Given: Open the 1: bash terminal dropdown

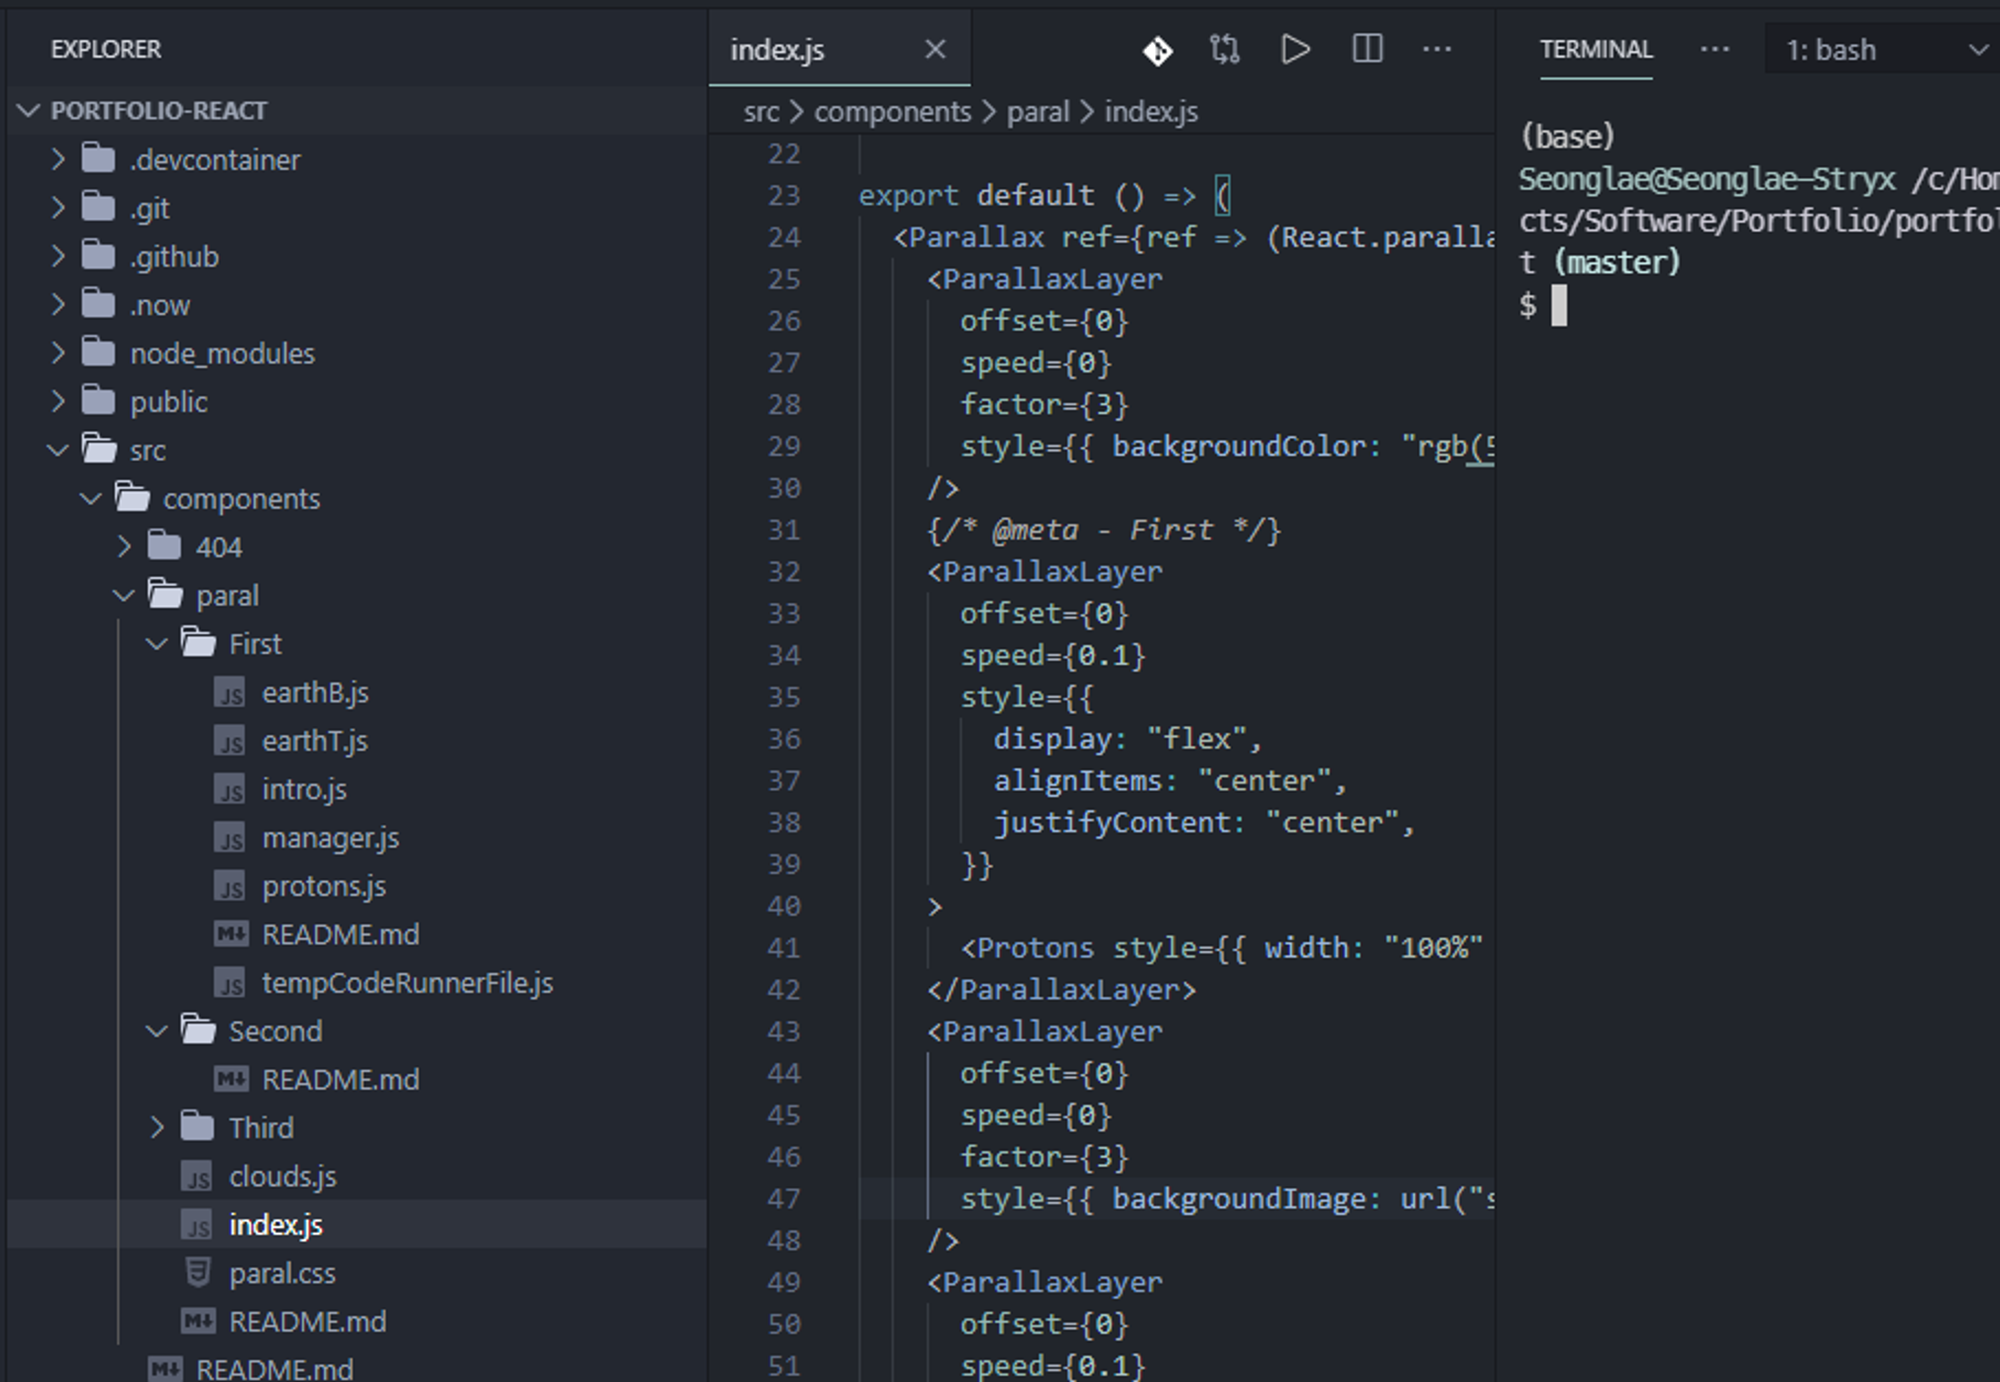Looking at the screenshot, I should pyautogui.click(x=1880, y=50).
